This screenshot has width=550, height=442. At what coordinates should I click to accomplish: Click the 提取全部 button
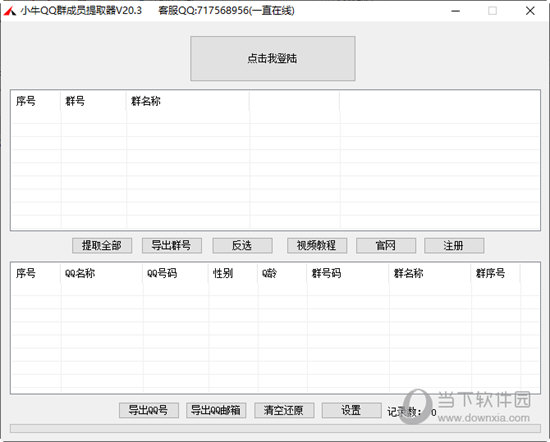point(102,245)
